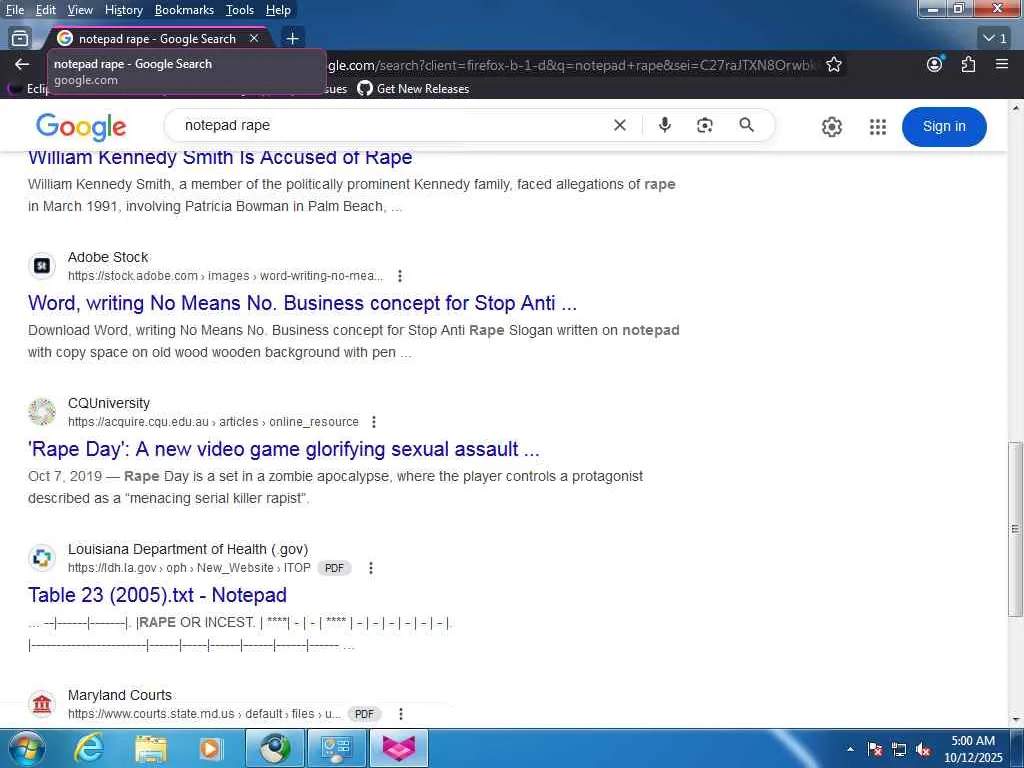This screenshot has width=1024, height=768.
Task: Open the View menu
Action: tap(80, 10)
